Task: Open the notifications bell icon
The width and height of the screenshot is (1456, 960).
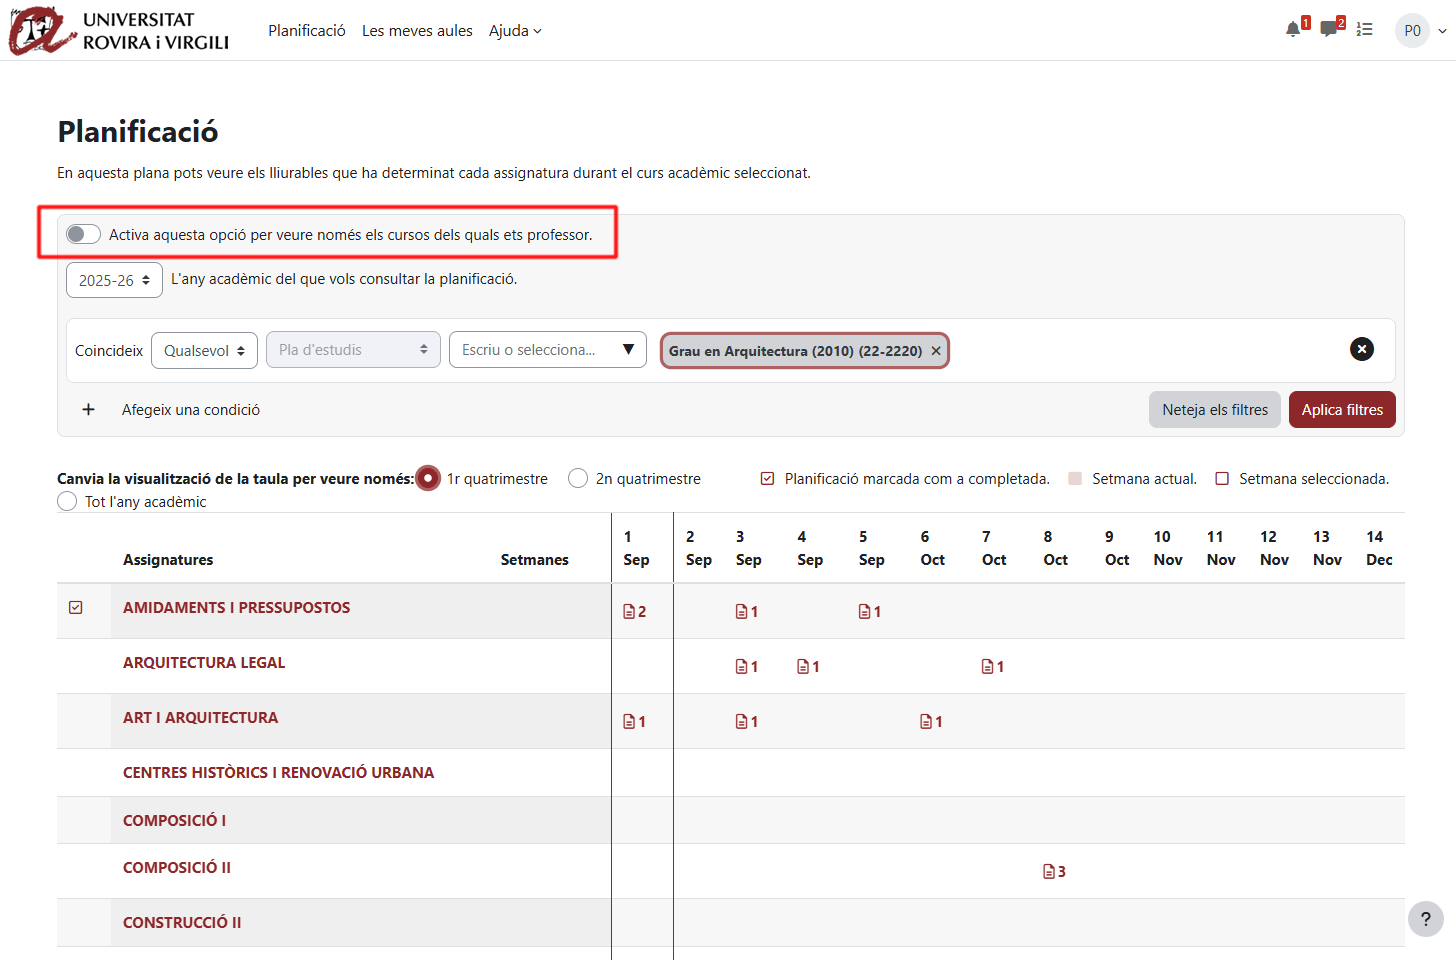Action: pos(1293,30)
